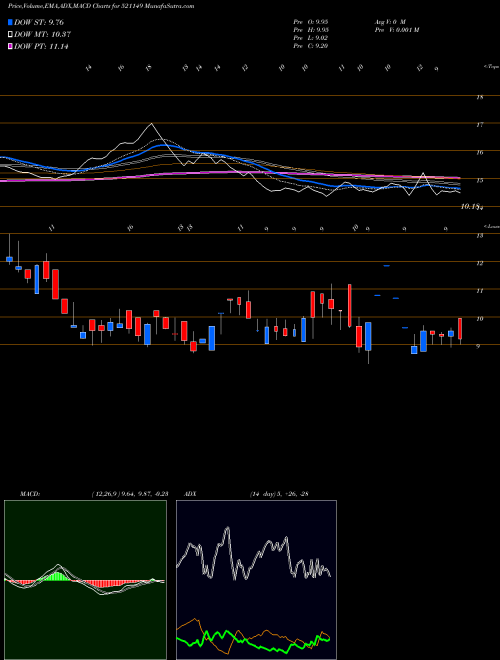This screenshot has height=660, width=500.
Task: Click y-axis label 17 on EMA chart
Action: pyautogui.click(x=479, y=125)
